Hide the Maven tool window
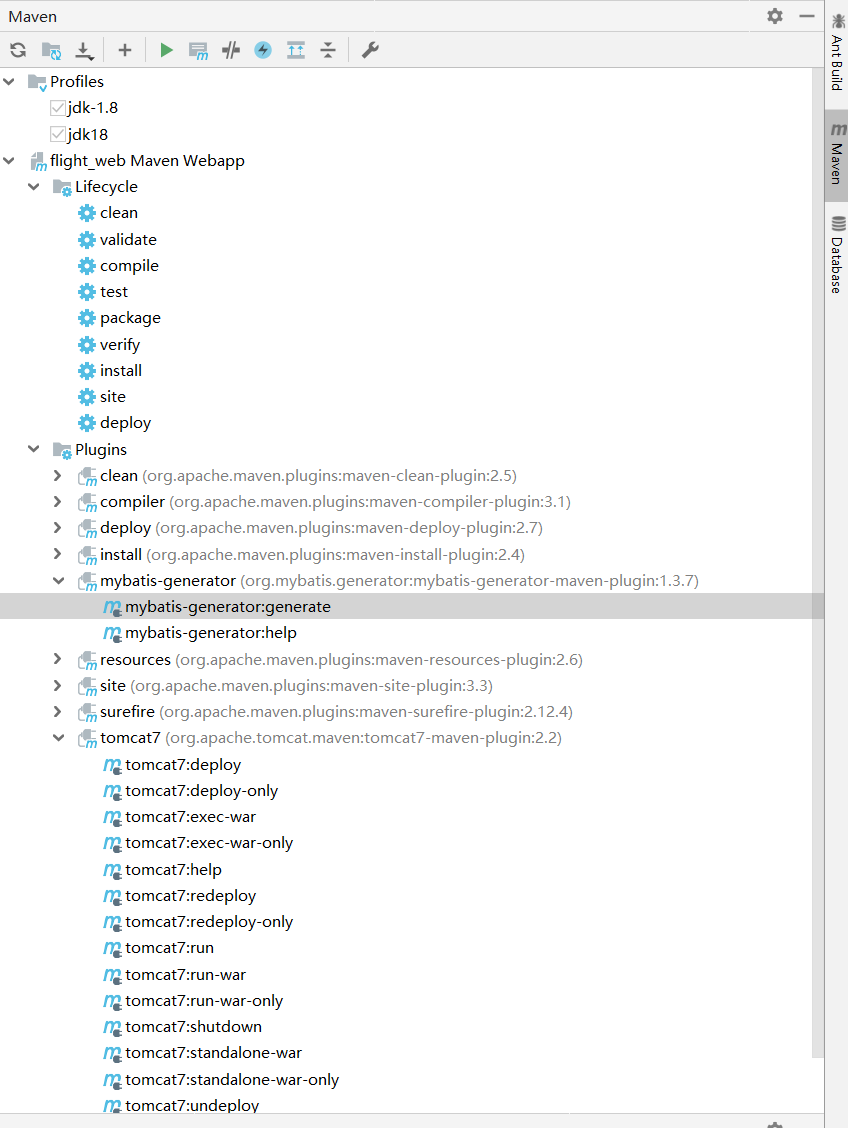Screen dimensions: 848x1128 (x=807, y=16)
